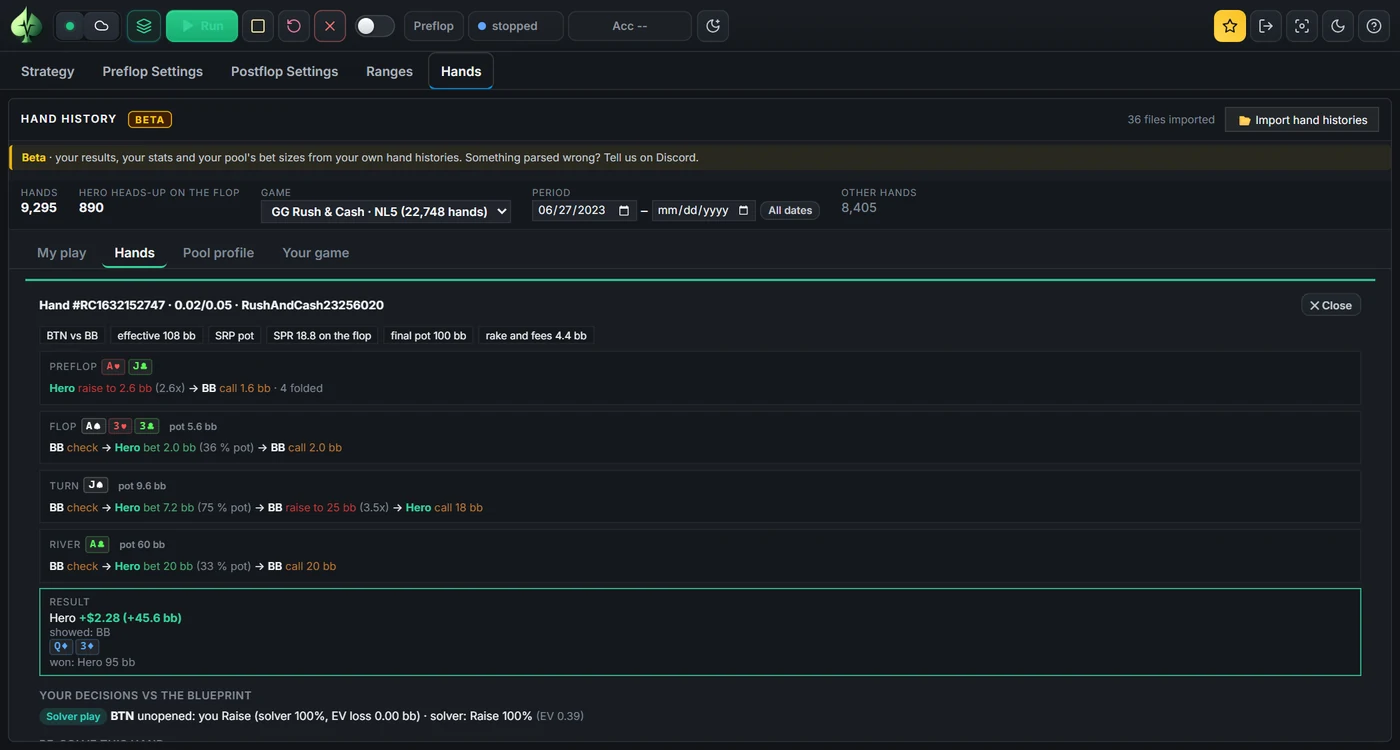Click the 06/27/2023 start date field
The width and height of the screenshot is (1400, 750).
(x=585, y=210)
